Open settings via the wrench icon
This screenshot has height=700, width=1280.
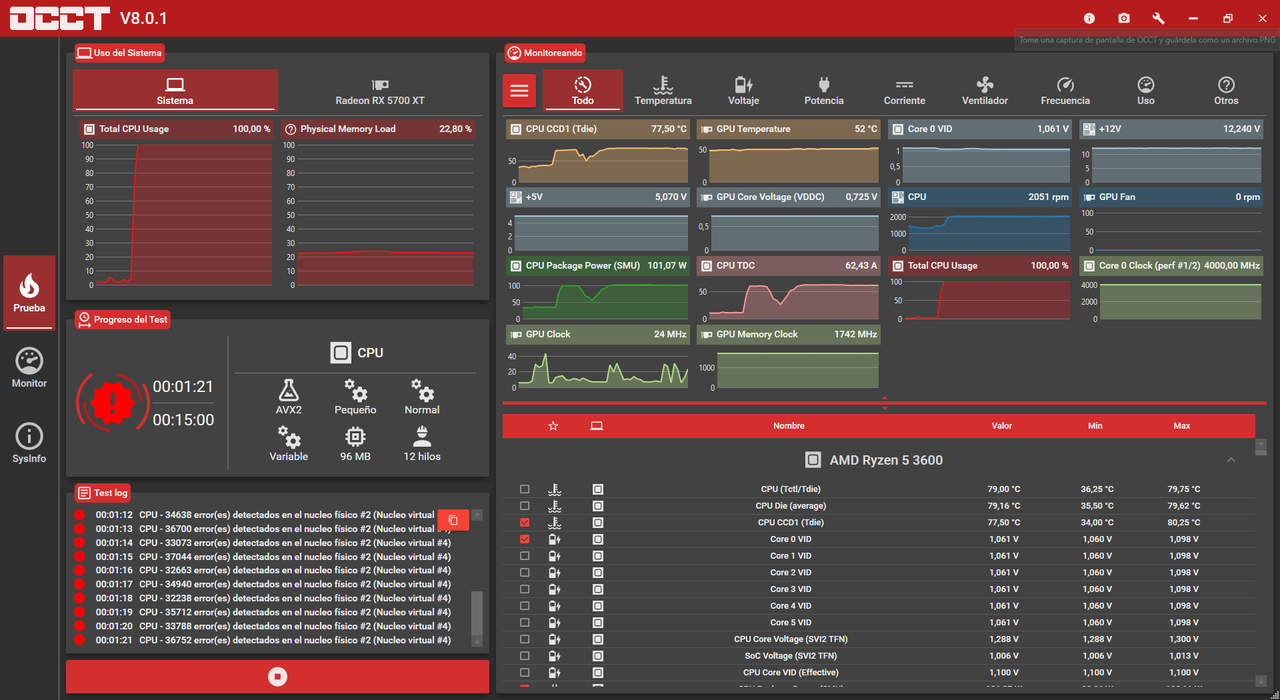point(1158,18)
